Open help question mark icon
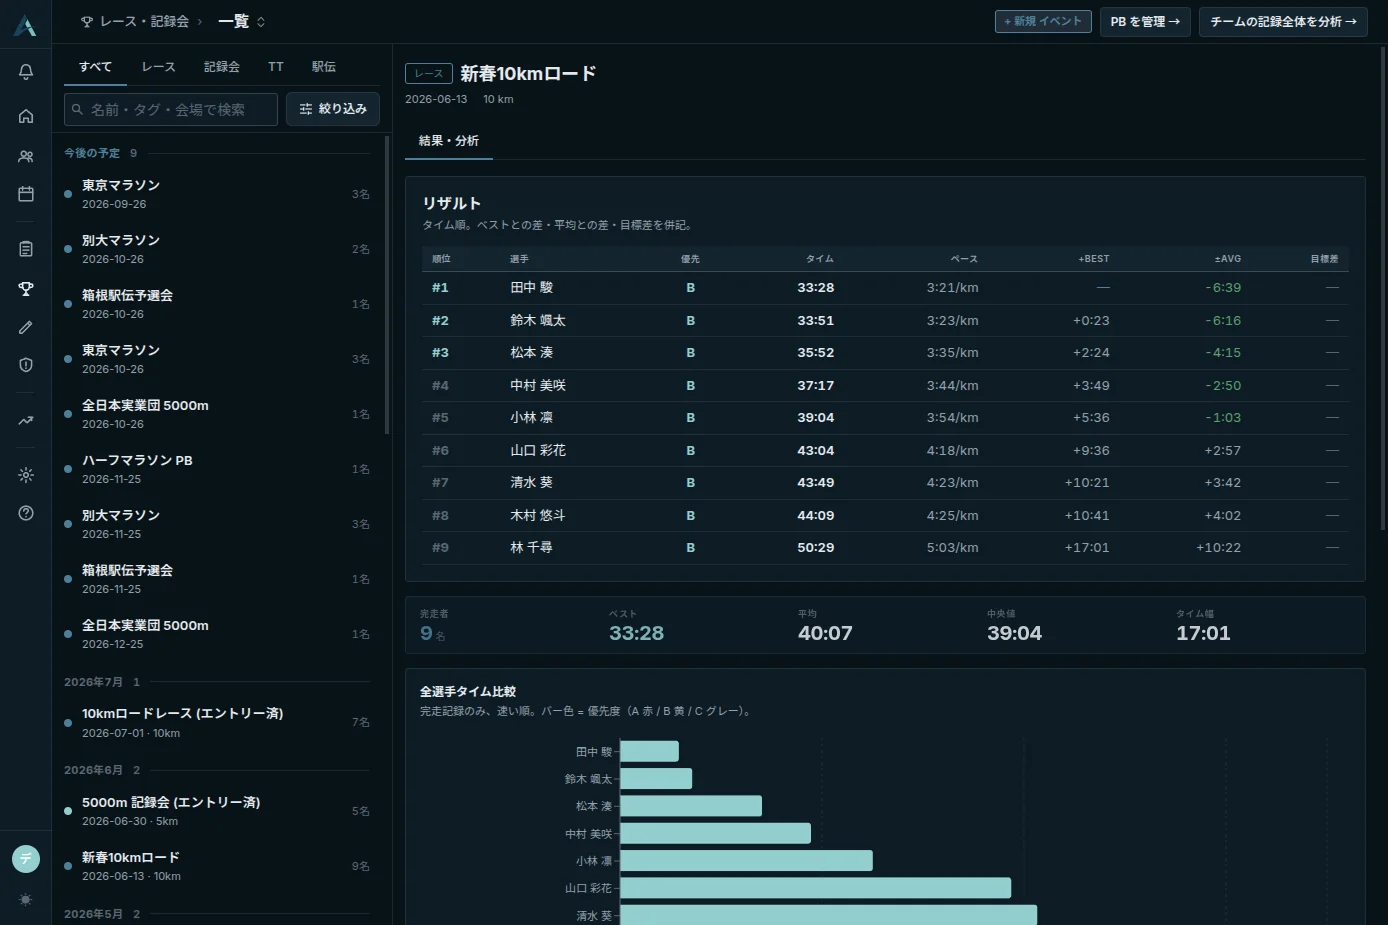This screenshot has width=1388, height=925. tap(26, 513)
